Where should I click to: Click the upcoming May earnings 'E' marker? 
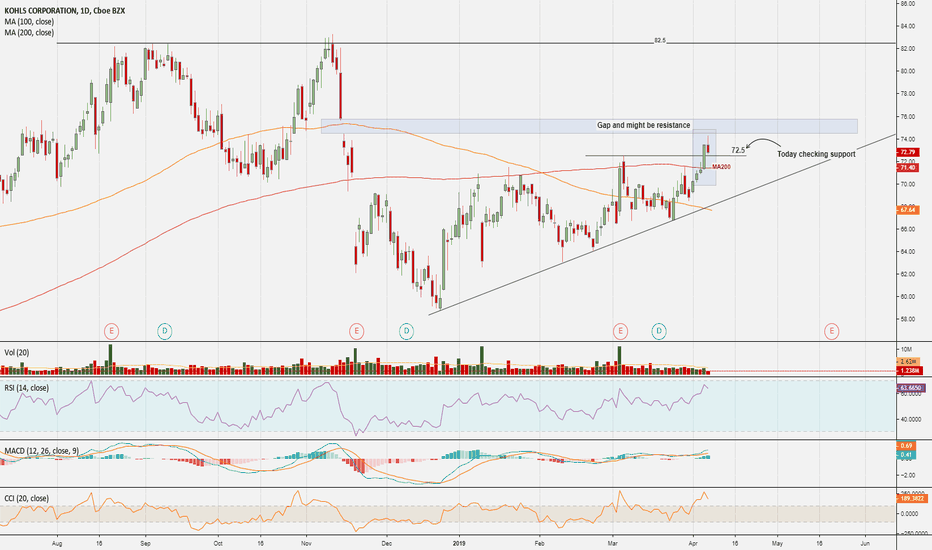click(x=832, y=331)
